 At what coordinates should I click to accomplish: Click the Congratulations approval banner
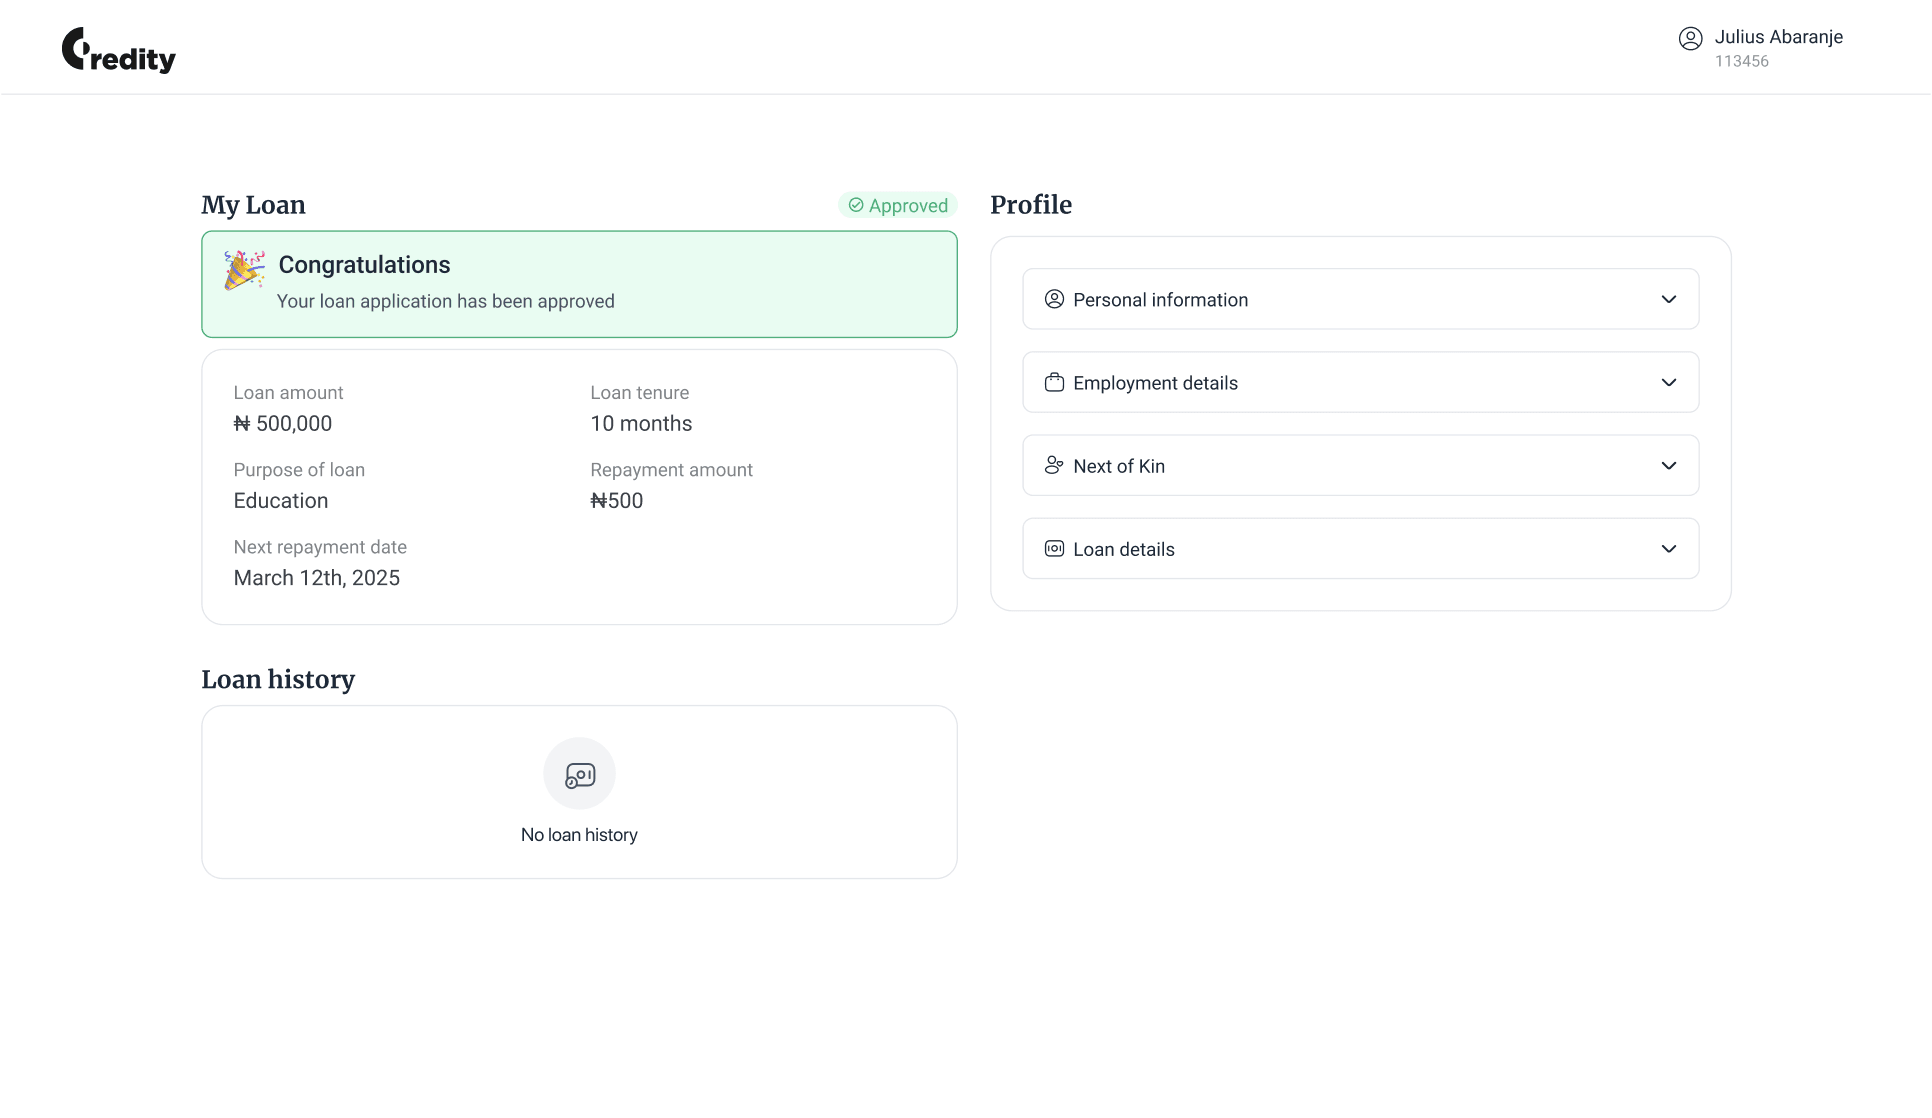coord(579,284)
